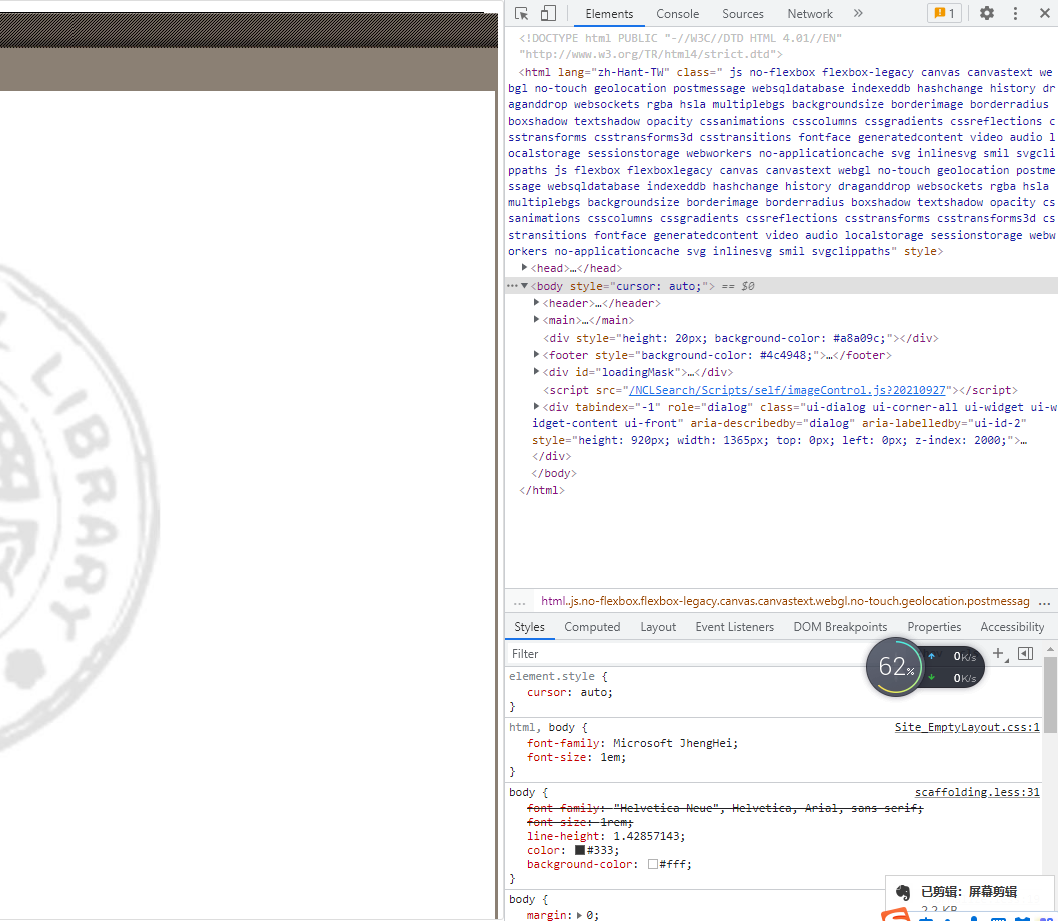Switch to the Console tab
This screenshot has width=1058, height=921.
point(677,14)
